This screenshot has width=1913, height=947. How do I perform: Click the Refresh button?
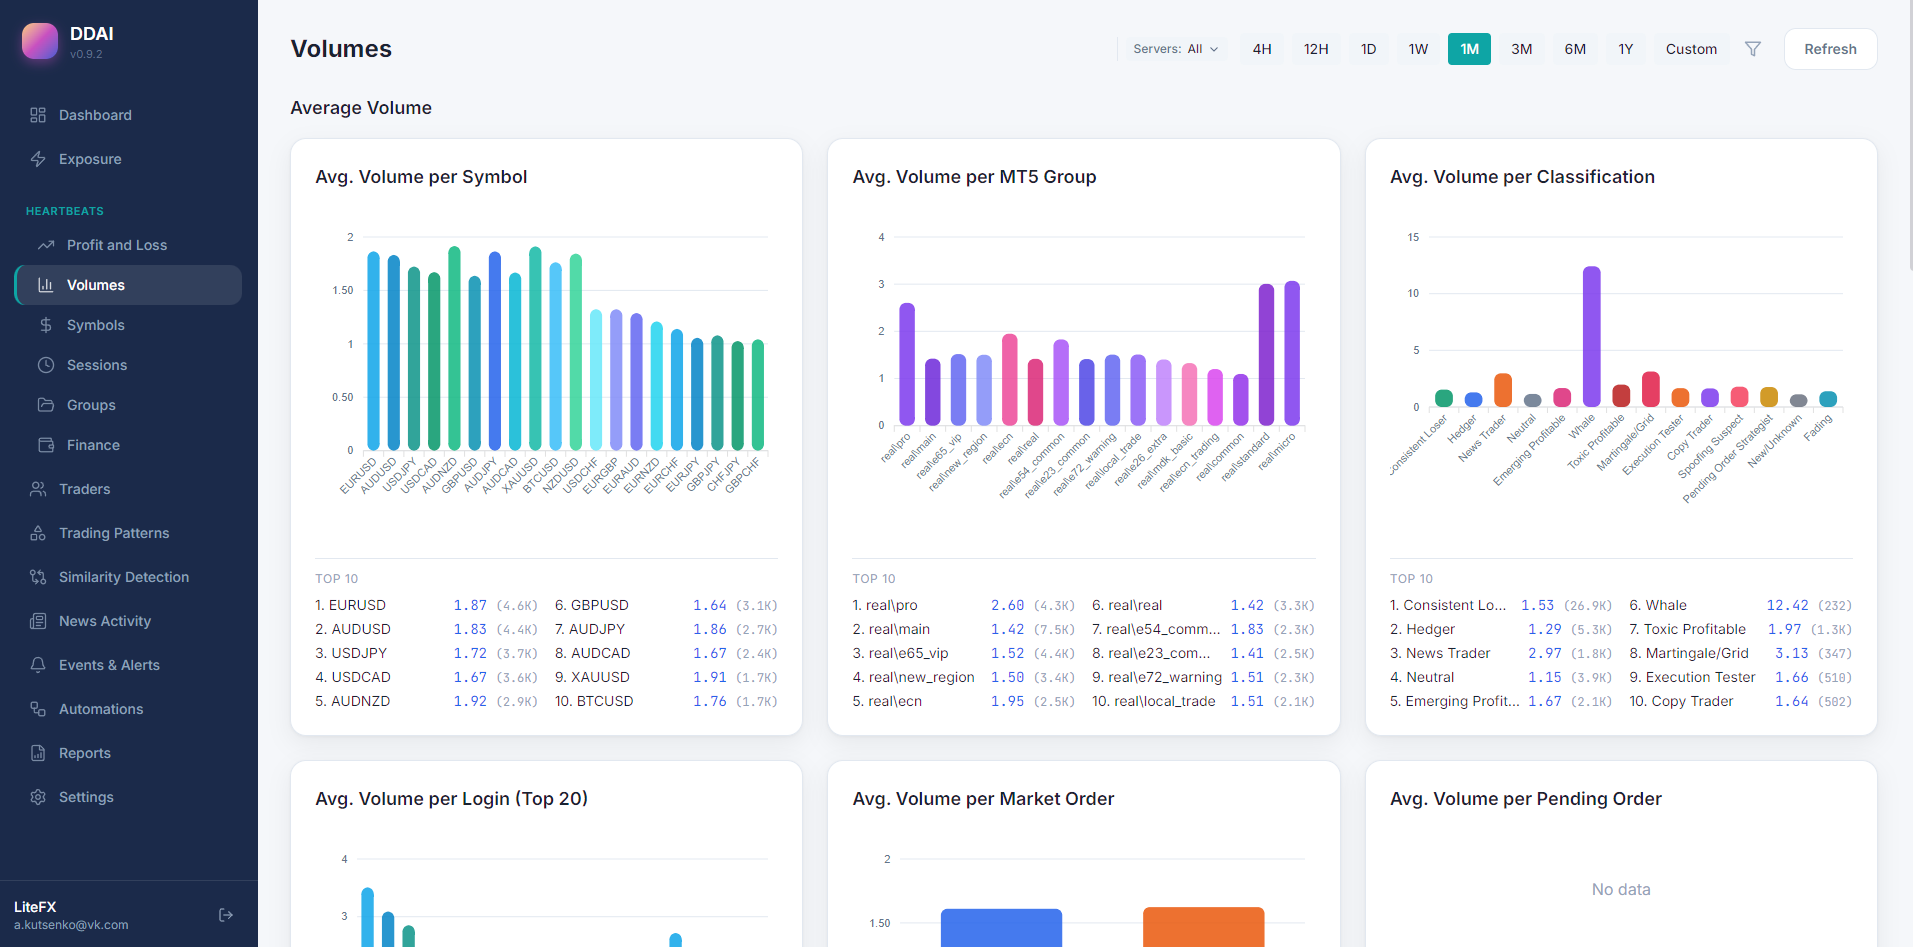pos(1830,49)
